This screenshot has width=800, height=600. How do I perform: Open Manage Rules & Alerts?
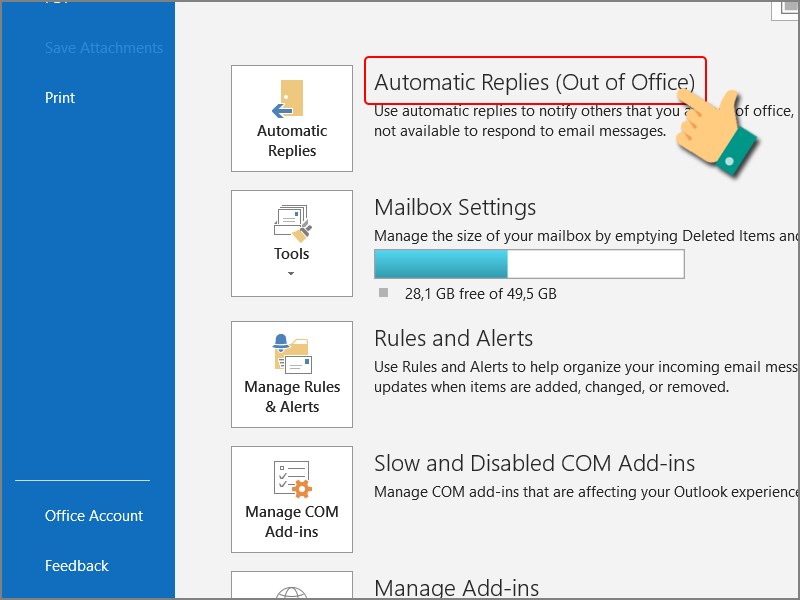click(292, 374)
